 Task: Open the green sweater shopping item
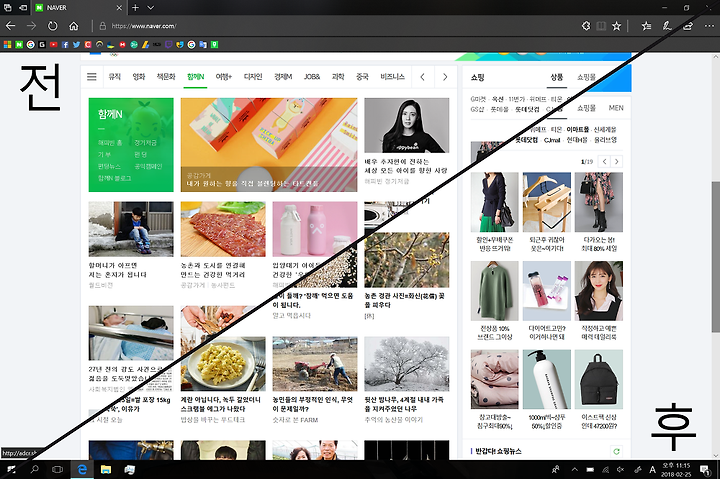coord(495,291)
